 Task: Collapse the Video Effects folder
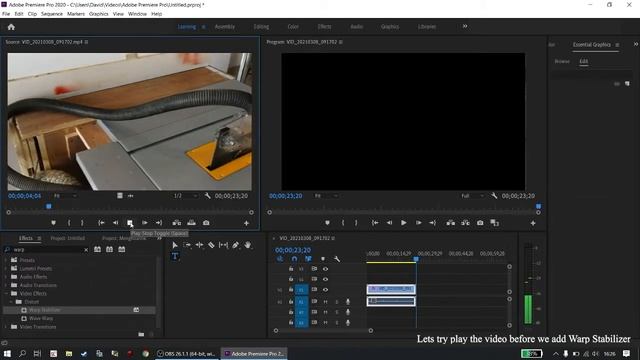[6, 293]
